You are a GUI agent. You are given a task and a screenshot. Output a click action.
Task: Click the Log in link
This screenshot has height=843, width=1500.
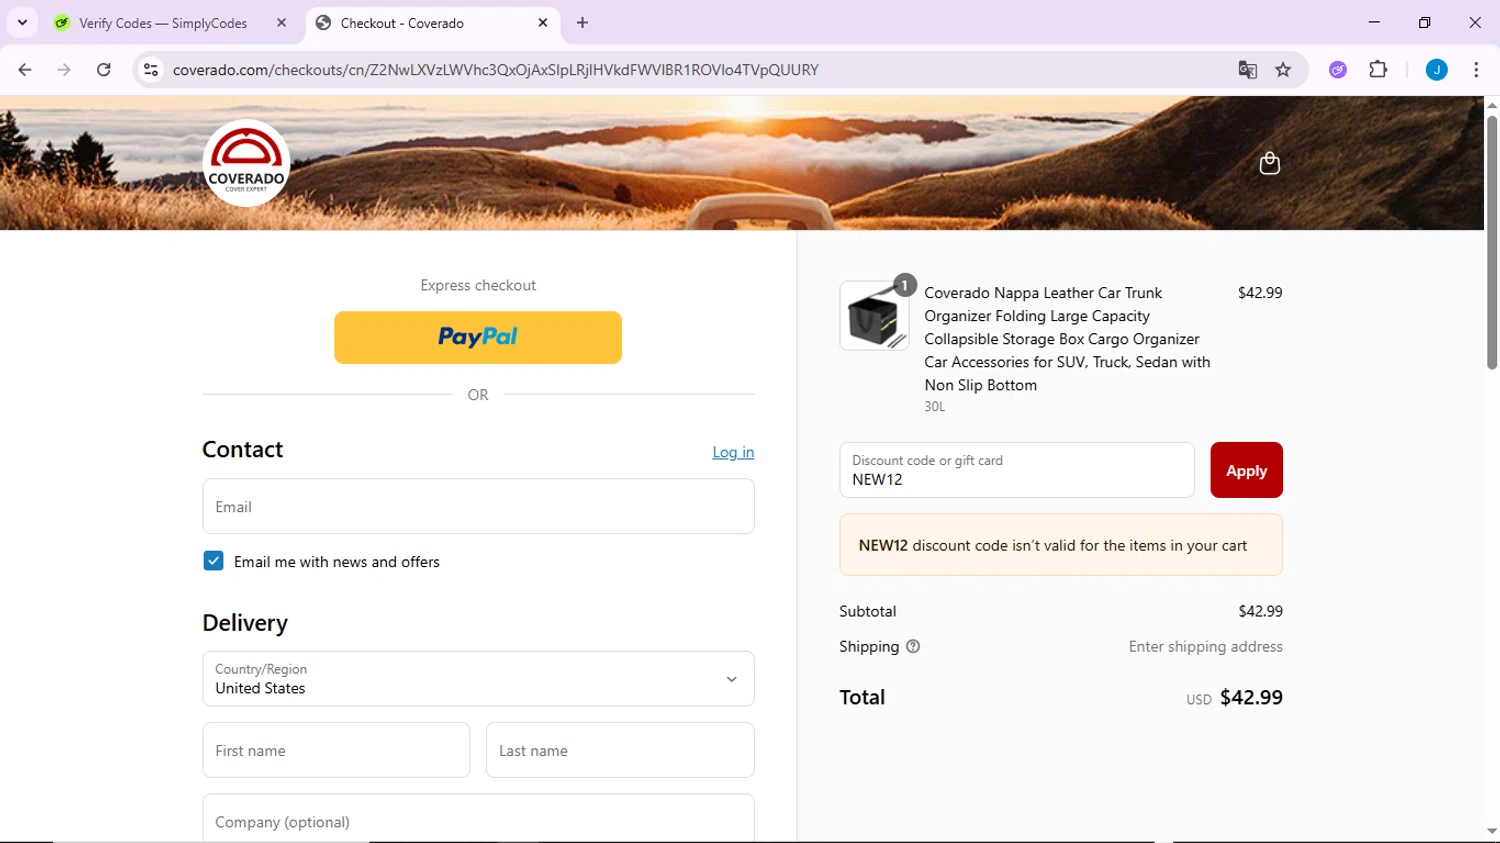click(x=733, y=452)
